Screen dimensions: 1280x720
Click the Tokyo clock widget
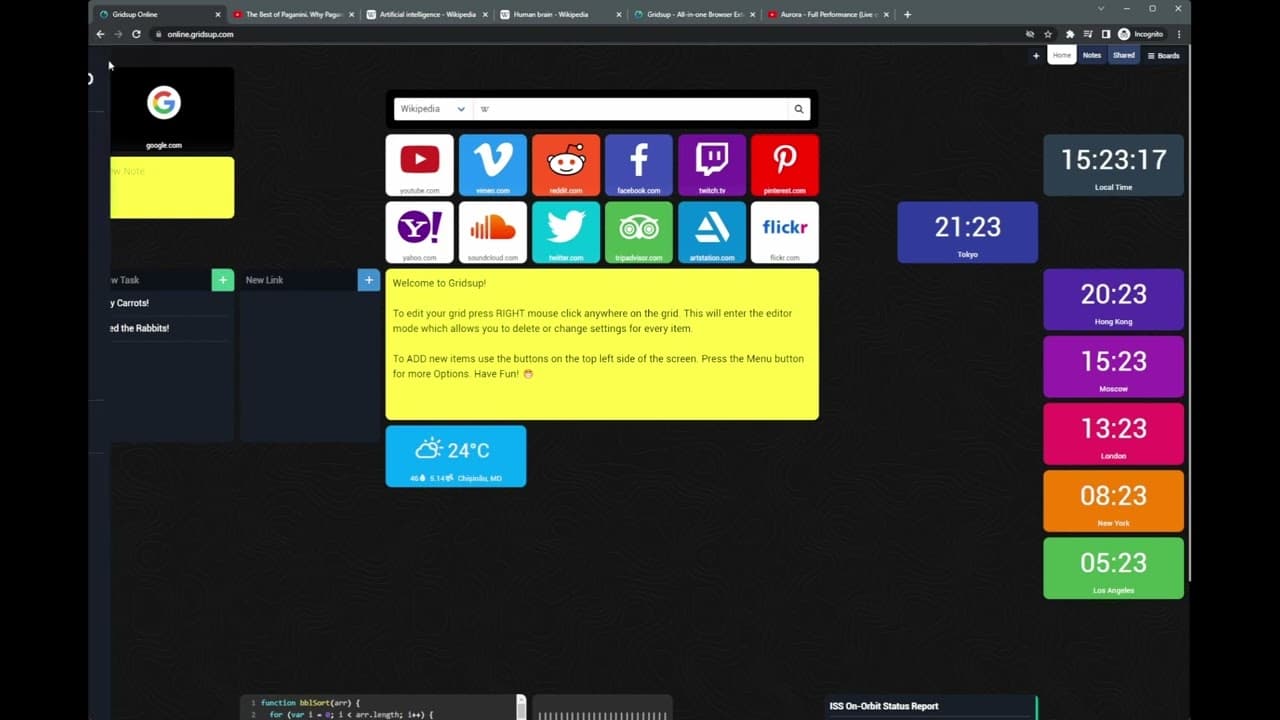coord(967,232)
